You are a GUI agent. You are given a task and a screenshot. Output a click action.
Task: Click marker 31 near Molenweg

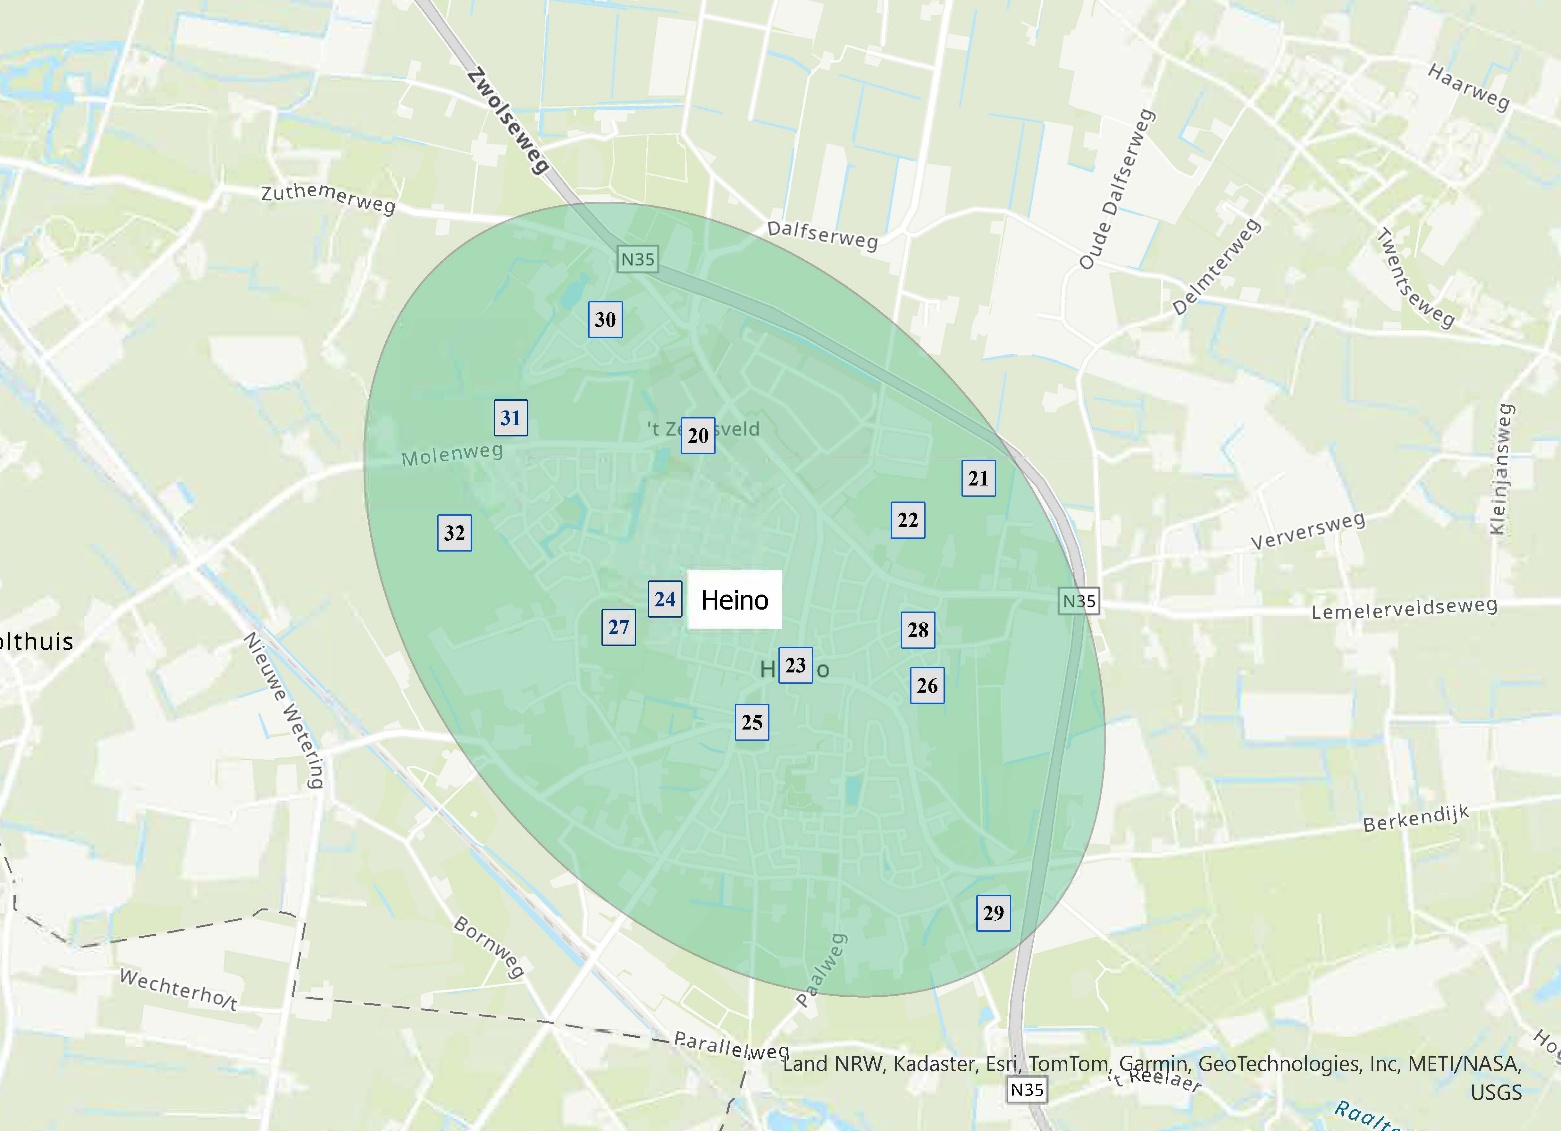[510, 418]
